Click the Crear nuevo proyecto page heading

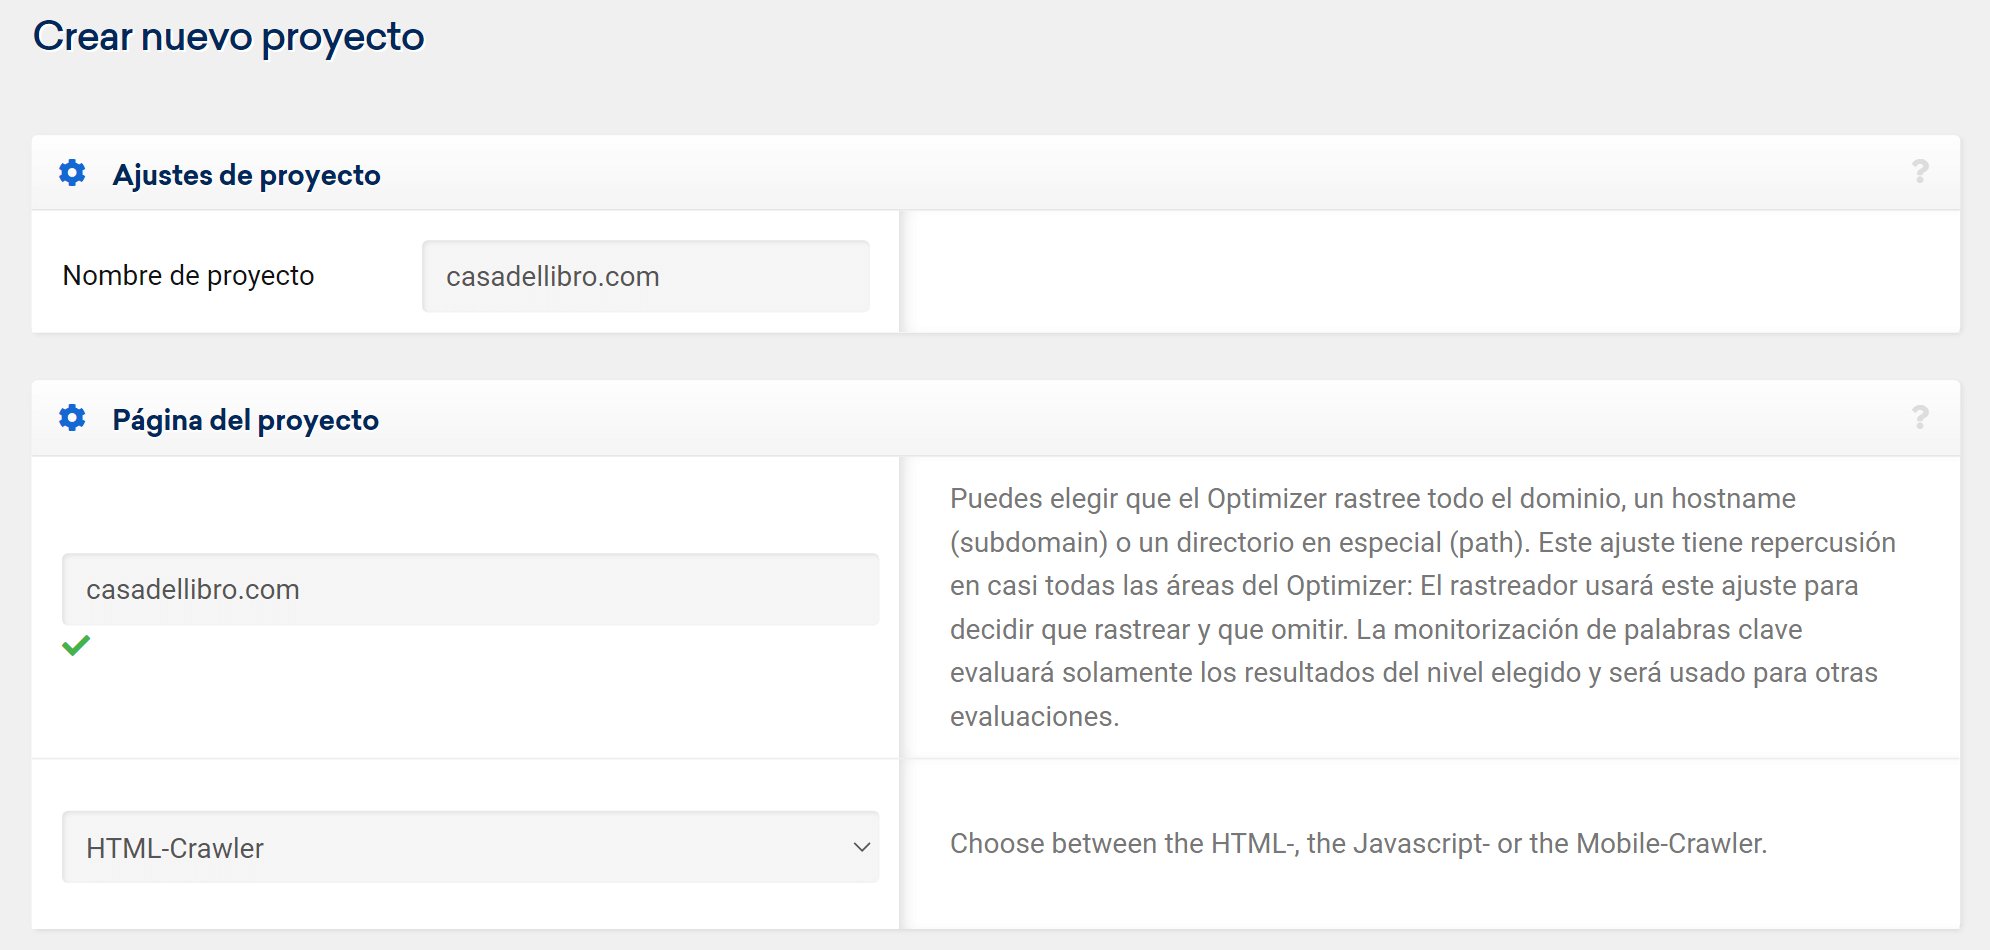[228, 37]
